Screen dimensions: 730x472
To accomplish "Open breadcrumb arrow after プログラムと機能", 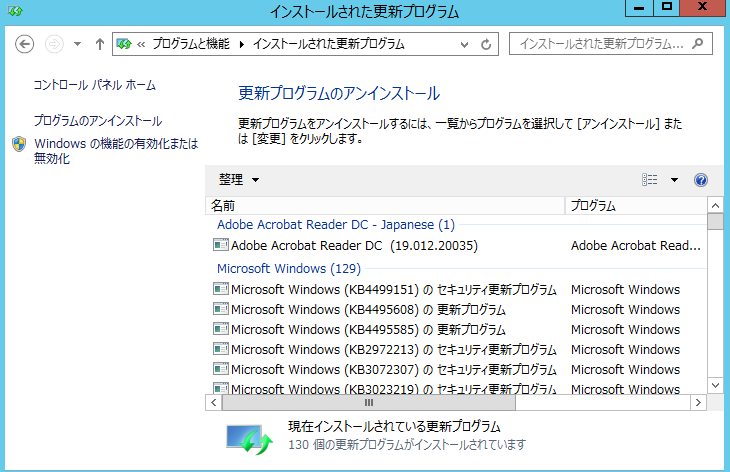I will pyautogui.click(x=242, y=45).
